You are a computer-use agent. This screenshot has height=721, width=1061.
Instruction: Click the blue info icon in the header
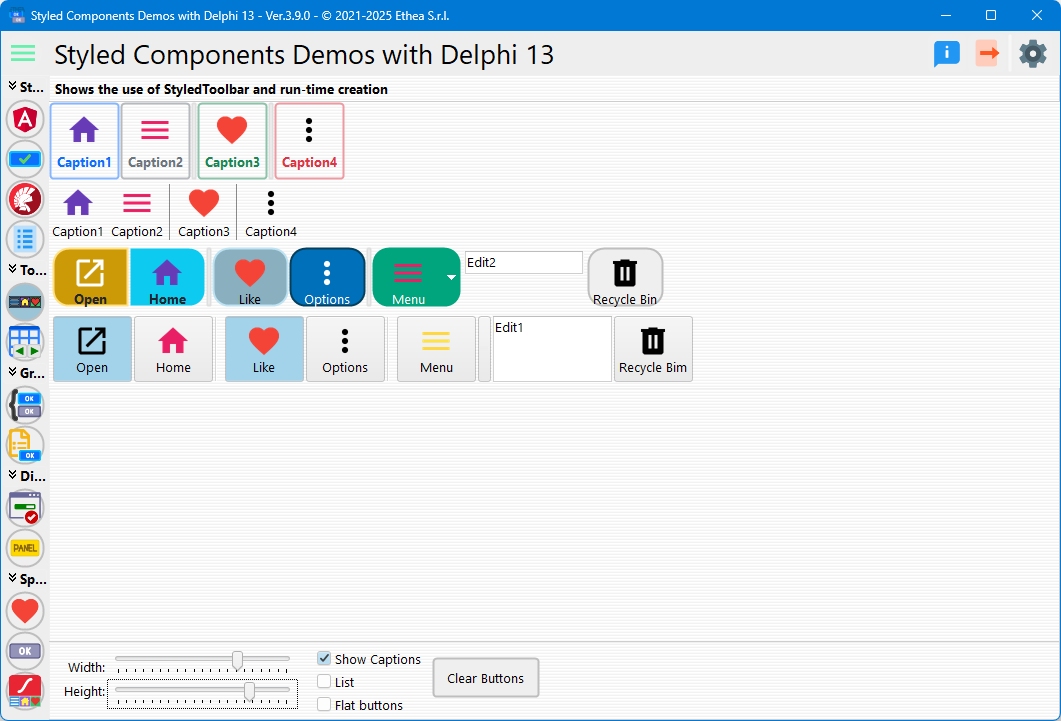[945, 53]
